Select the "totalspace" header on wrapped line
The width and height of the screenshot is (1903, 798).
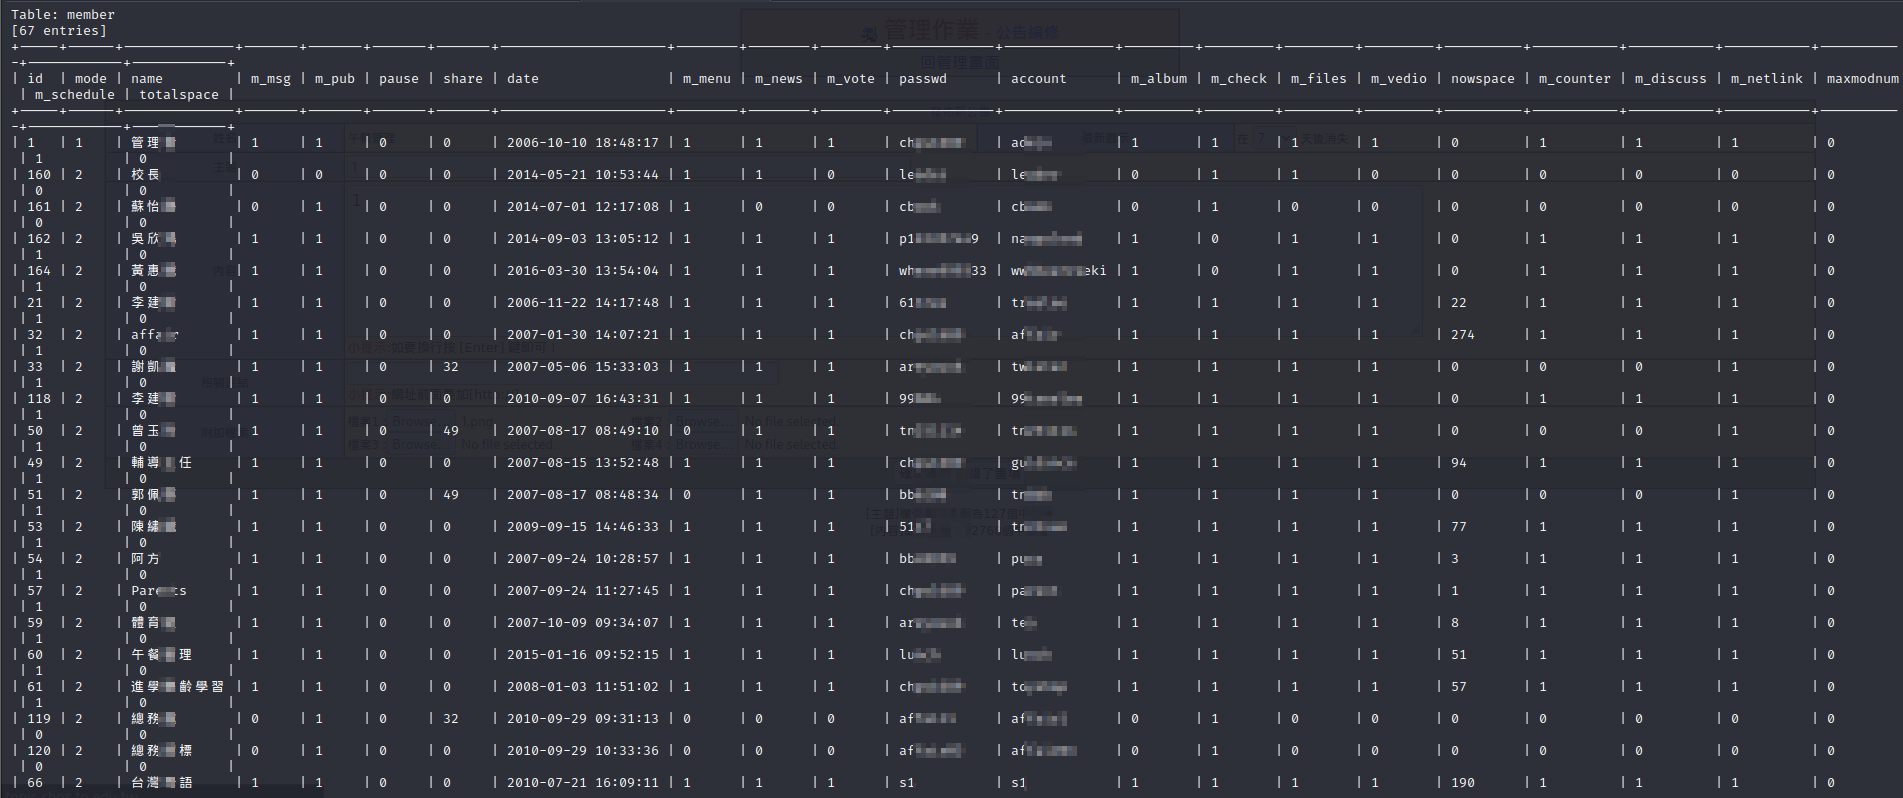click(179, 95)
